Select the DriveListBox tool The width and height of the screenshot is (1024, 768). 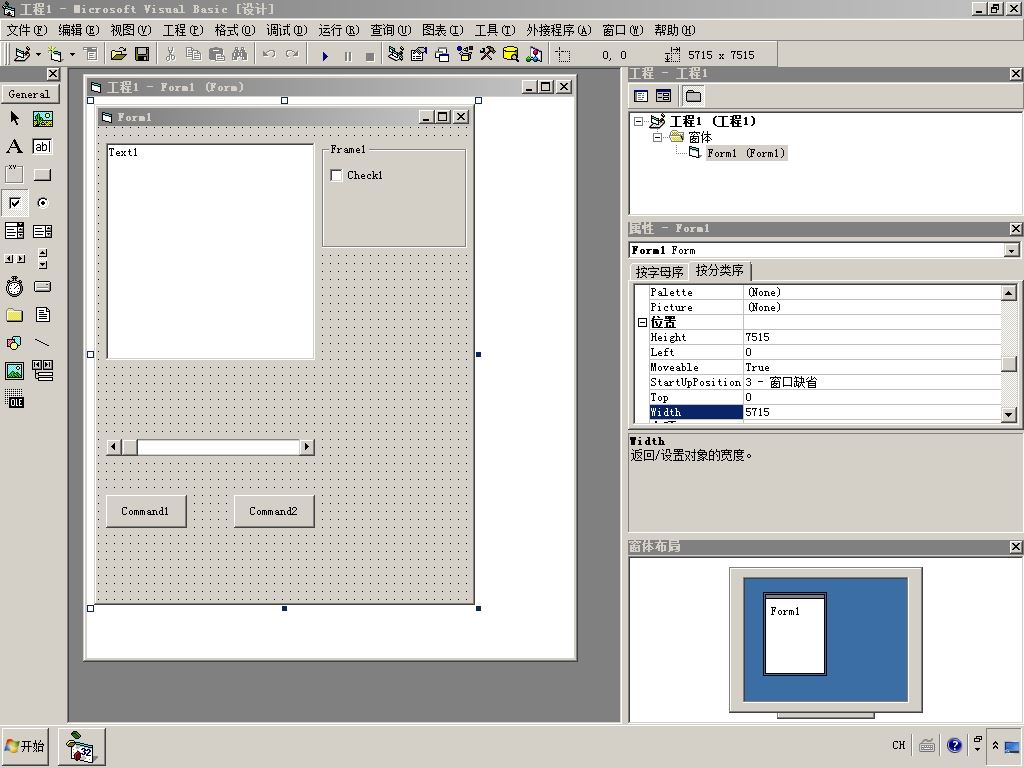(42, 287)
